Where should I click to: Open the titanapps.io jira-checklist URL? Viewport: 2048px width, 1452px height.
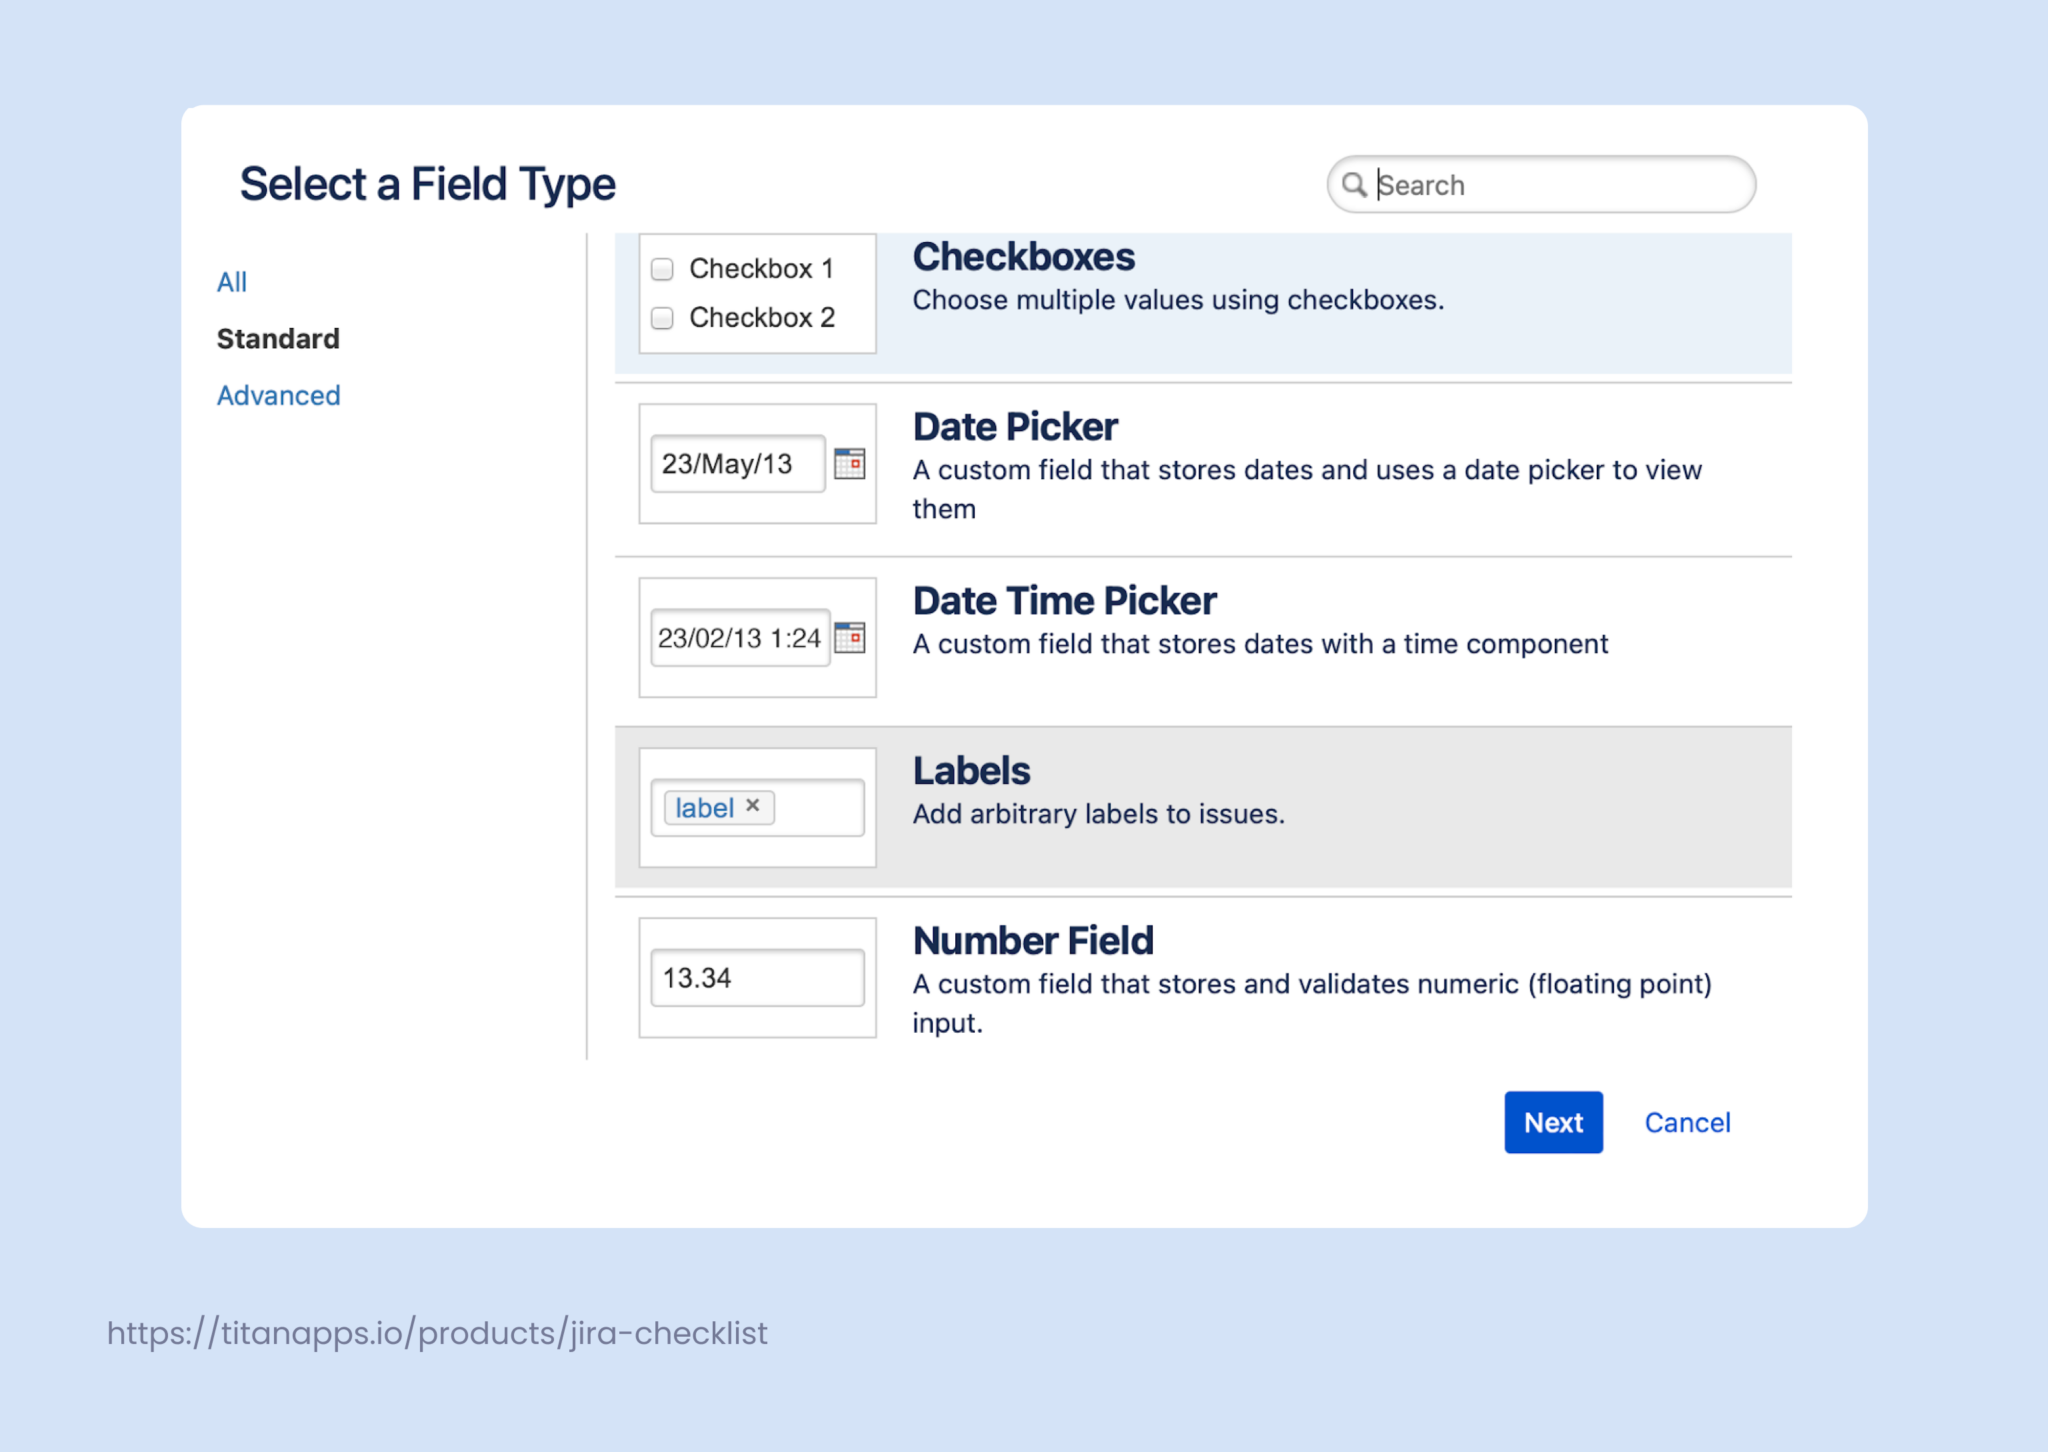(435, 1332)
